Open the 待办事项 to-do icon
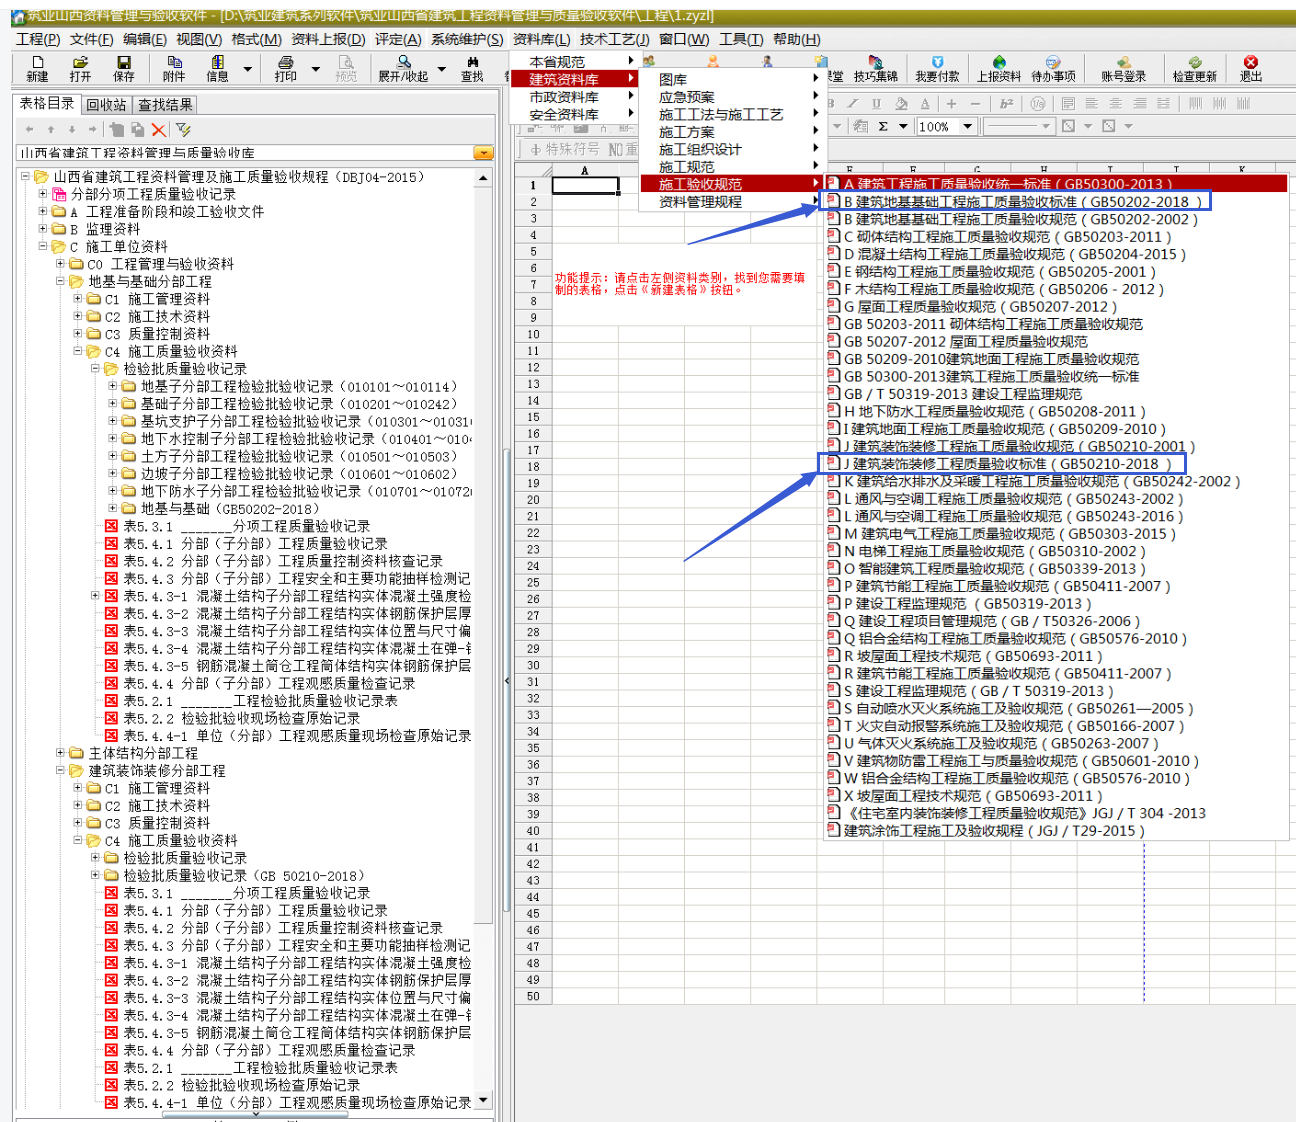Screen dimensions: 1296x1122 pos(1053,68)
